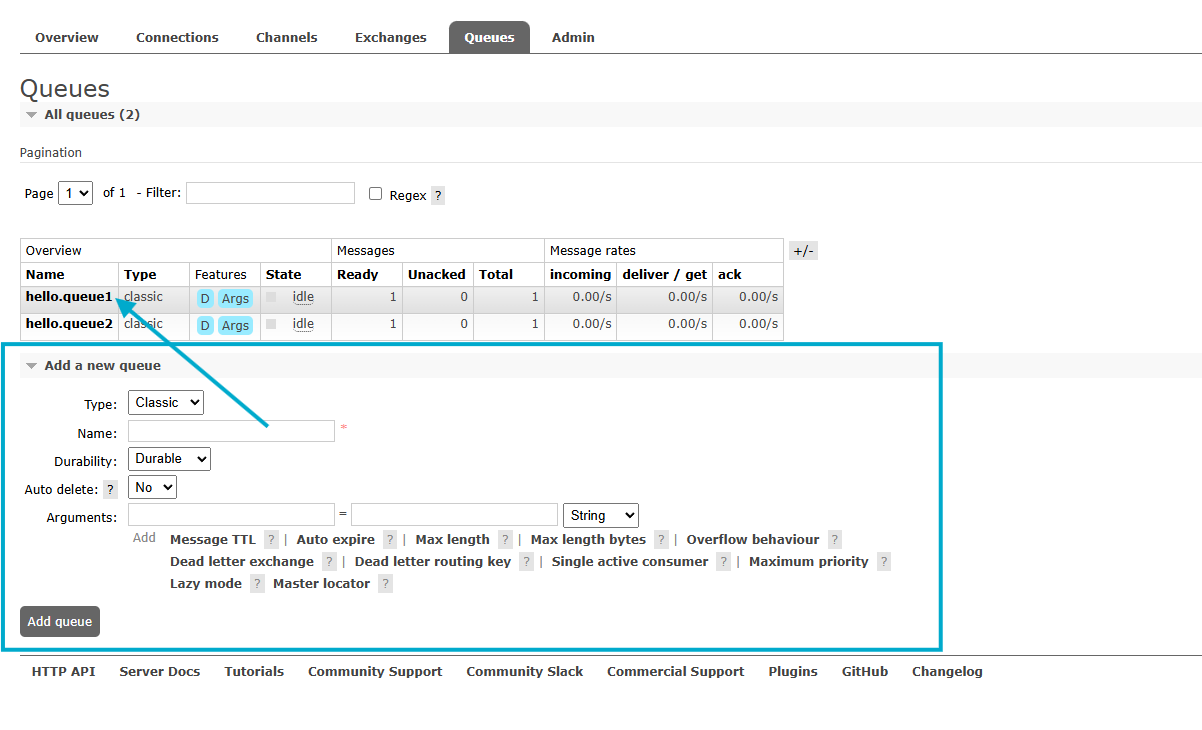Open the queue Type dropdown
The height and width of the screenshot is (730, 1202).
coord(166,403)
